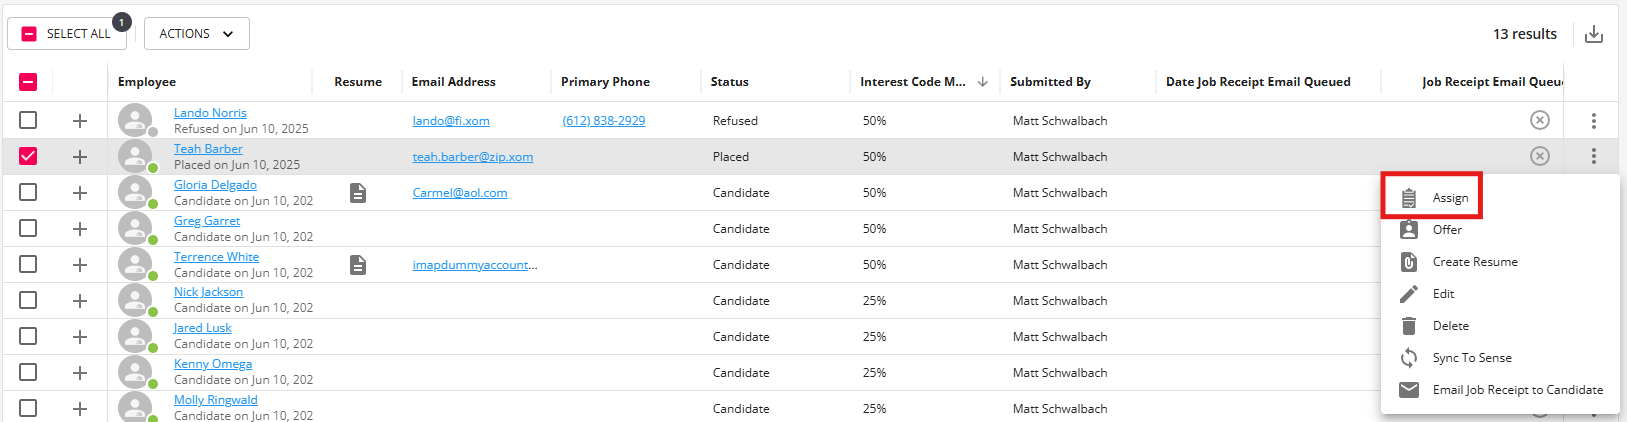The height and width of the screenshot is (422, 1627).
Task: Click Teah Barber's avatar icon
Action: (135, 156)
